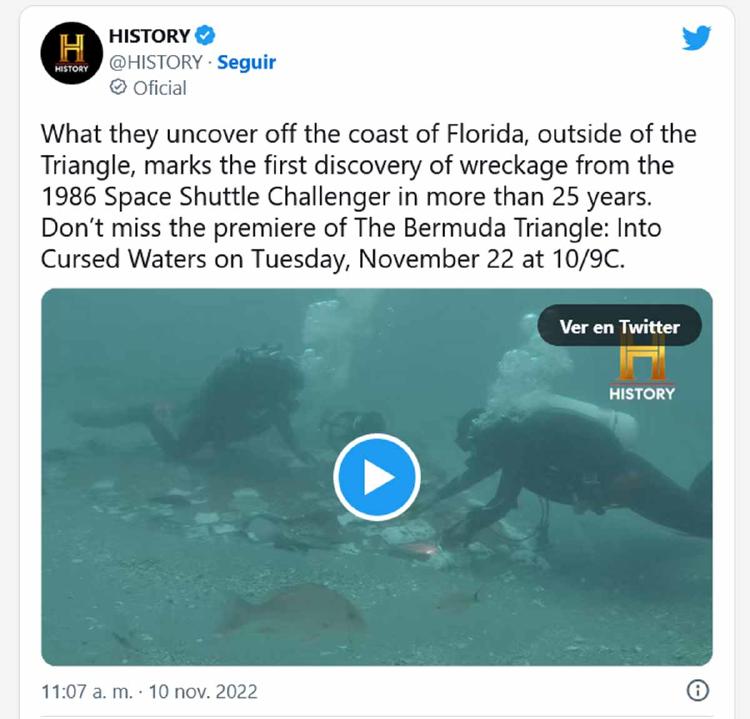
Task: Play the embedded tweet video
Action: pyautogui.click(x=377, y=477)
